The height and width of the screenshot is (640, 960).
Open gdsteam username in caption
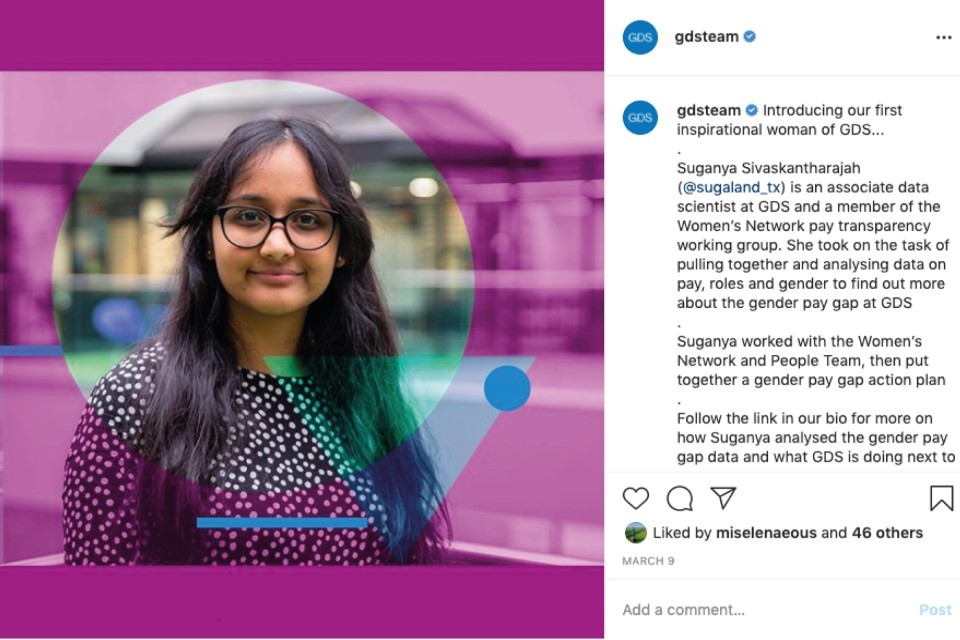[708, 110]
